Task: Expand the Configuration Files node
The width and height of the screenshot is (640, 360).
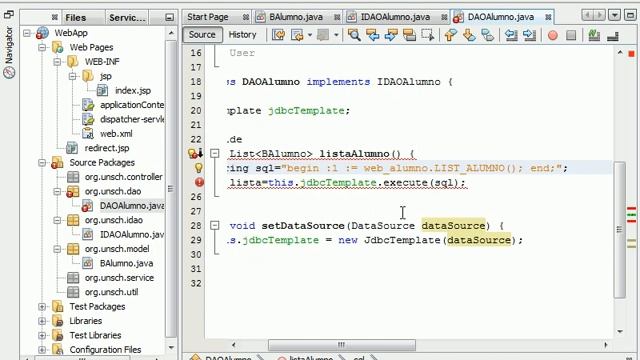Action: point(42,350)
